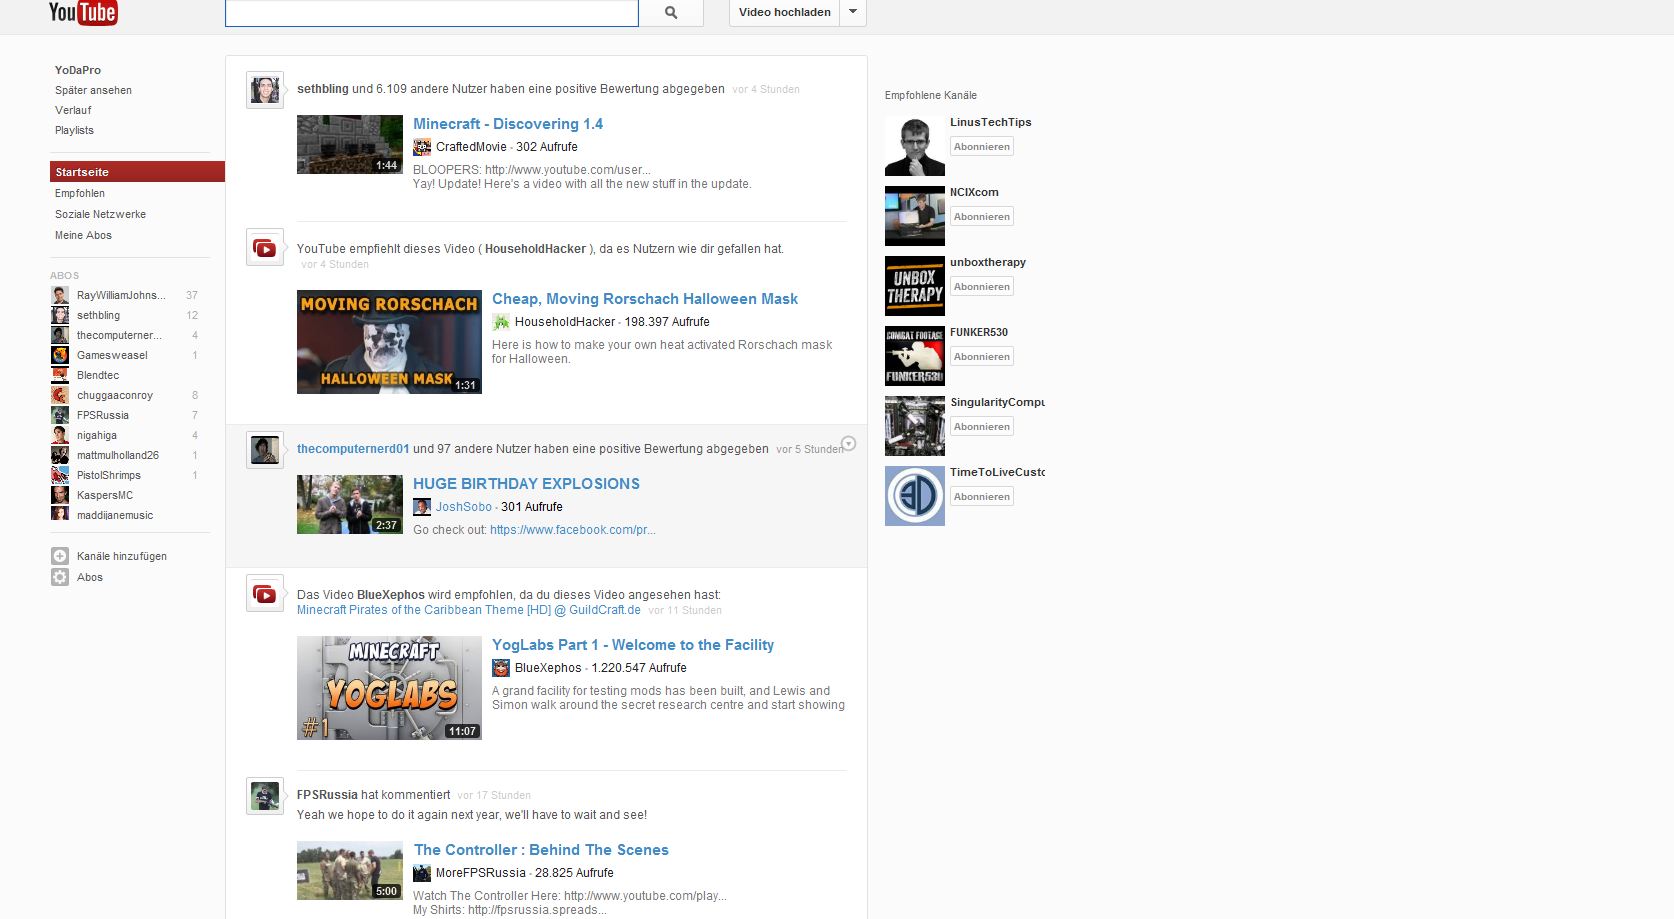Click YouTube recommendation icon for BlueXephos

click(x=265, y=594)
